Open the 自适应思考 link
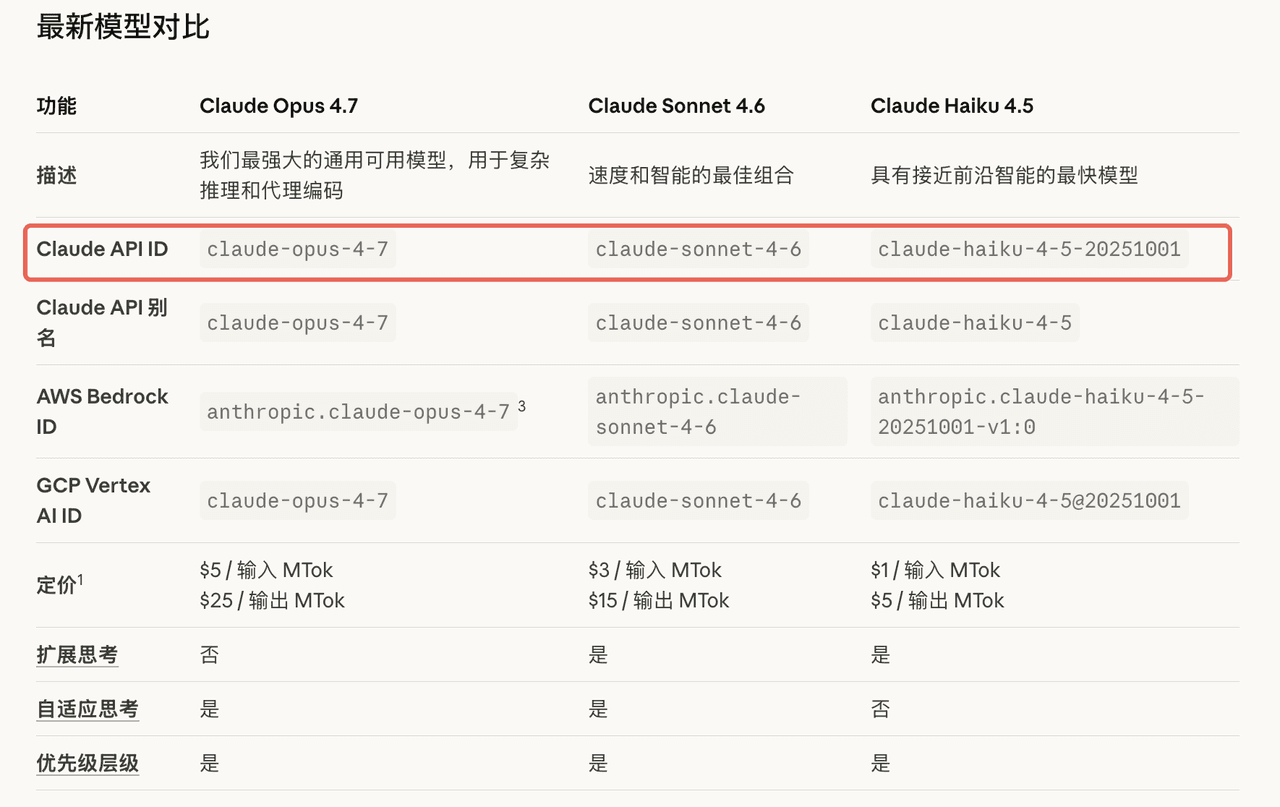Image resolution: width=1280 pixels, height=807 pixels. [87, 709]
